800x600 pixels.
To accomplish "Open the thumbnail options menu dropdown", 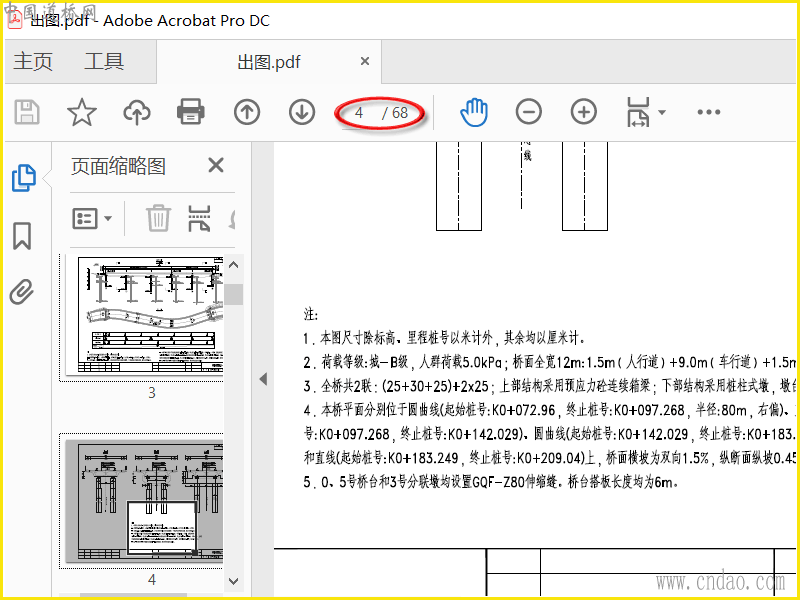I will tap(92, 219).
